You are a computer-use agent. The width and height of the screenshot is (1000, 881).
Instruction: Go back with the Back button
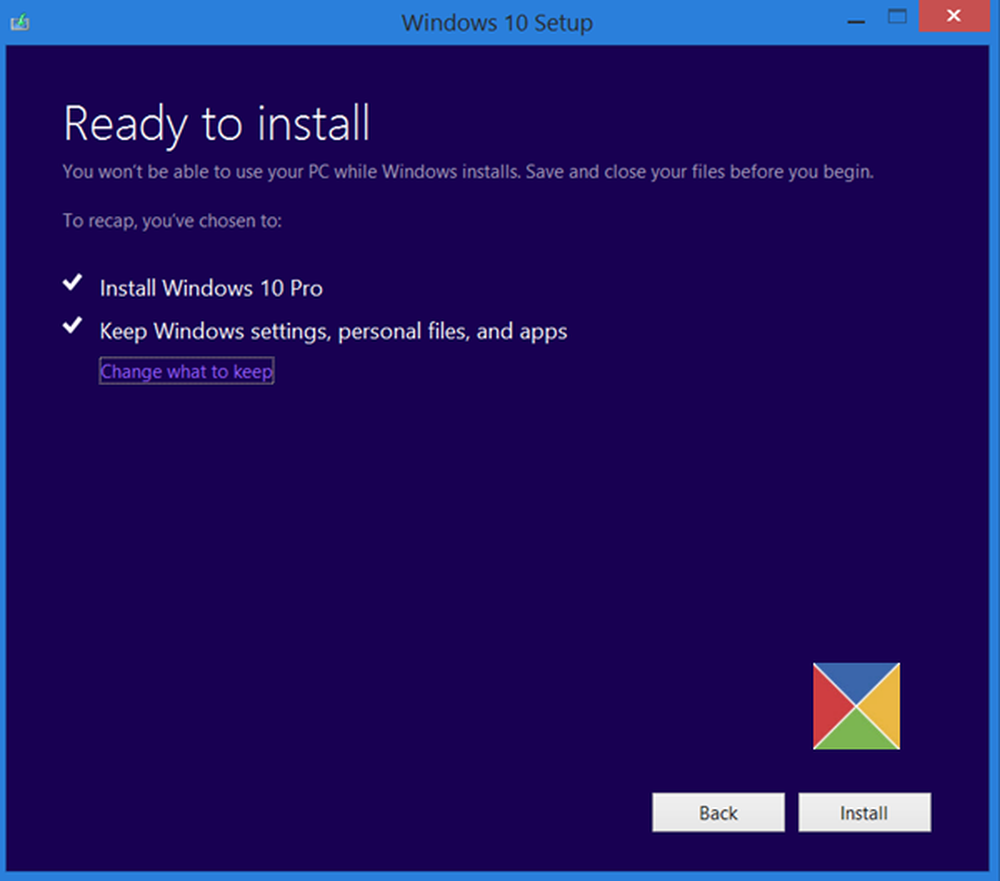pos(718,813)
